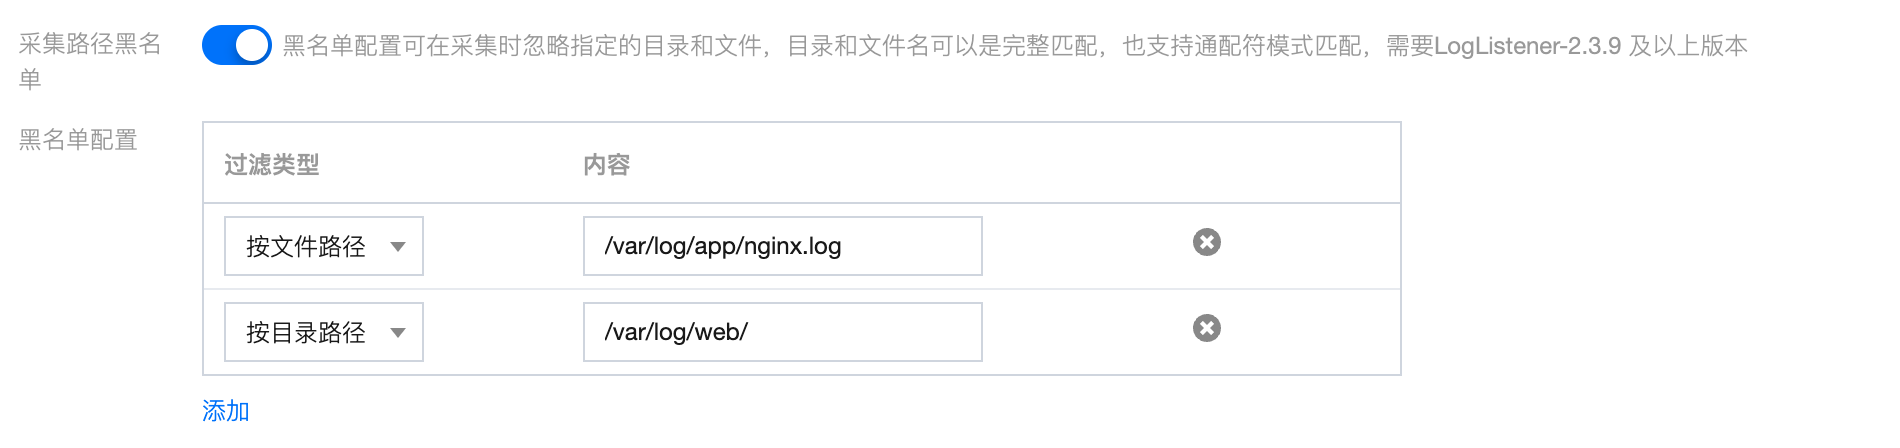Viewport: 1900px width, 448px height.
Task: Click the 黑名单配置 label
Action: 78,140
